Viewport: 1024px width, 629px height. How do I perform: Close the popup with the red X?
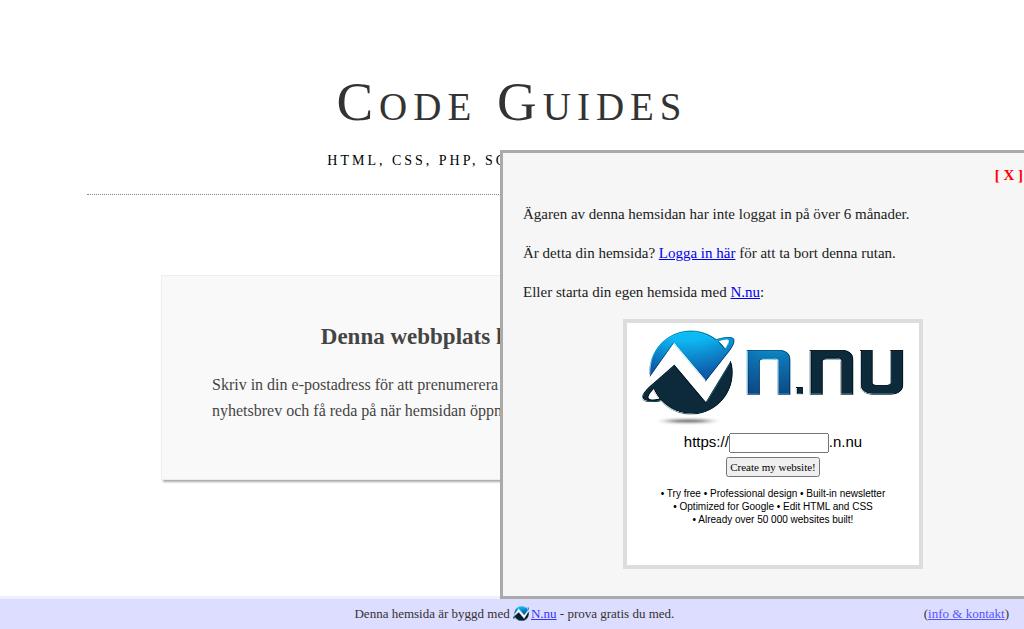pyautogui.click(x=1008, y=175)
